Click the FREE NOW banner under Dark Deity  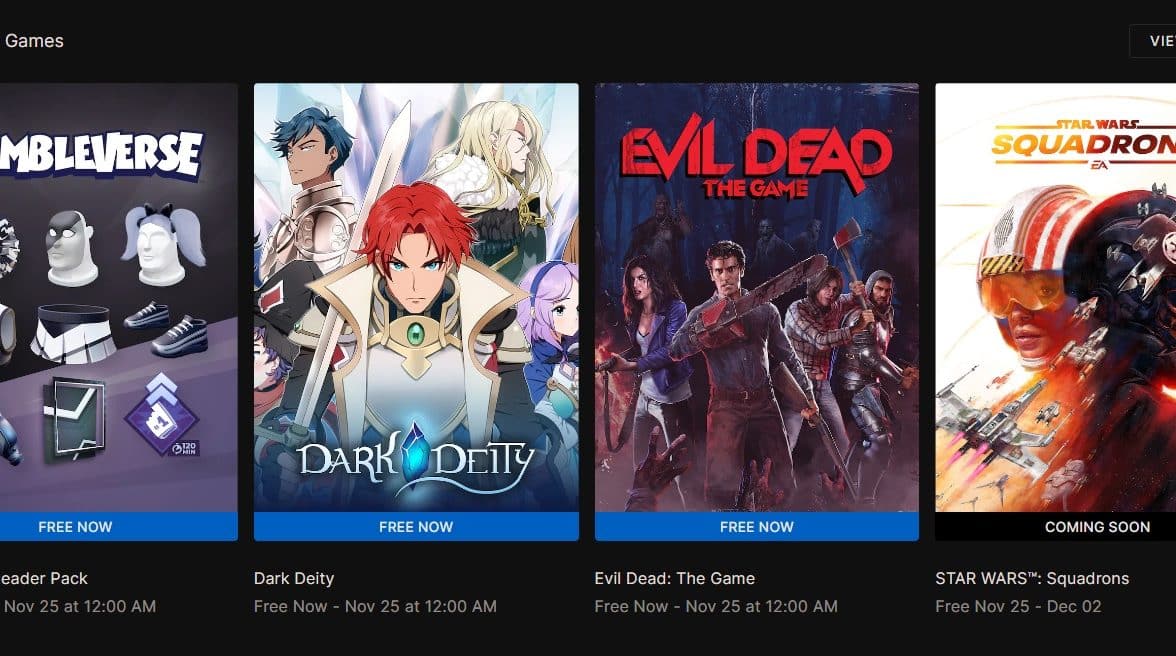416,526
